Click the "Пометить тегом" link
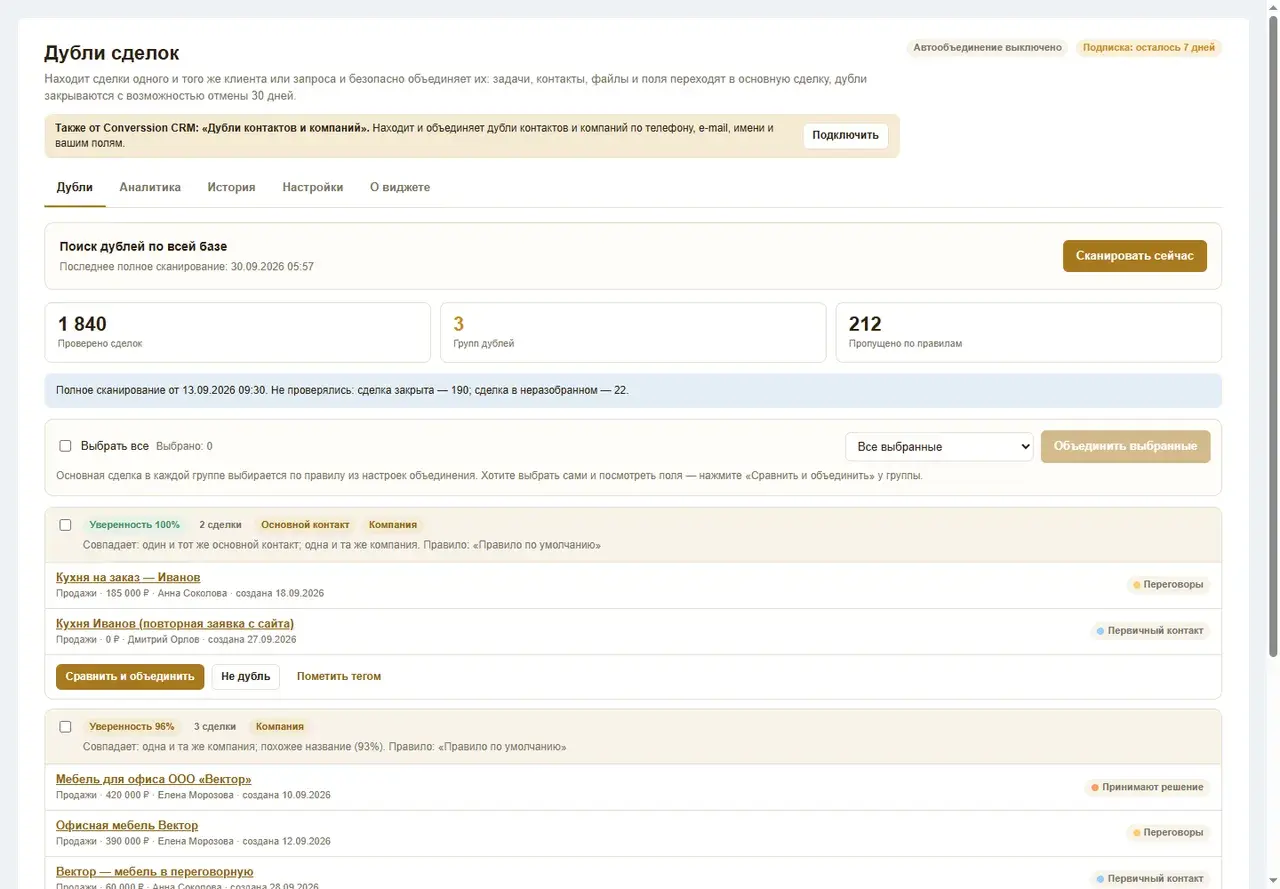1280x889 pixels. 339,676
